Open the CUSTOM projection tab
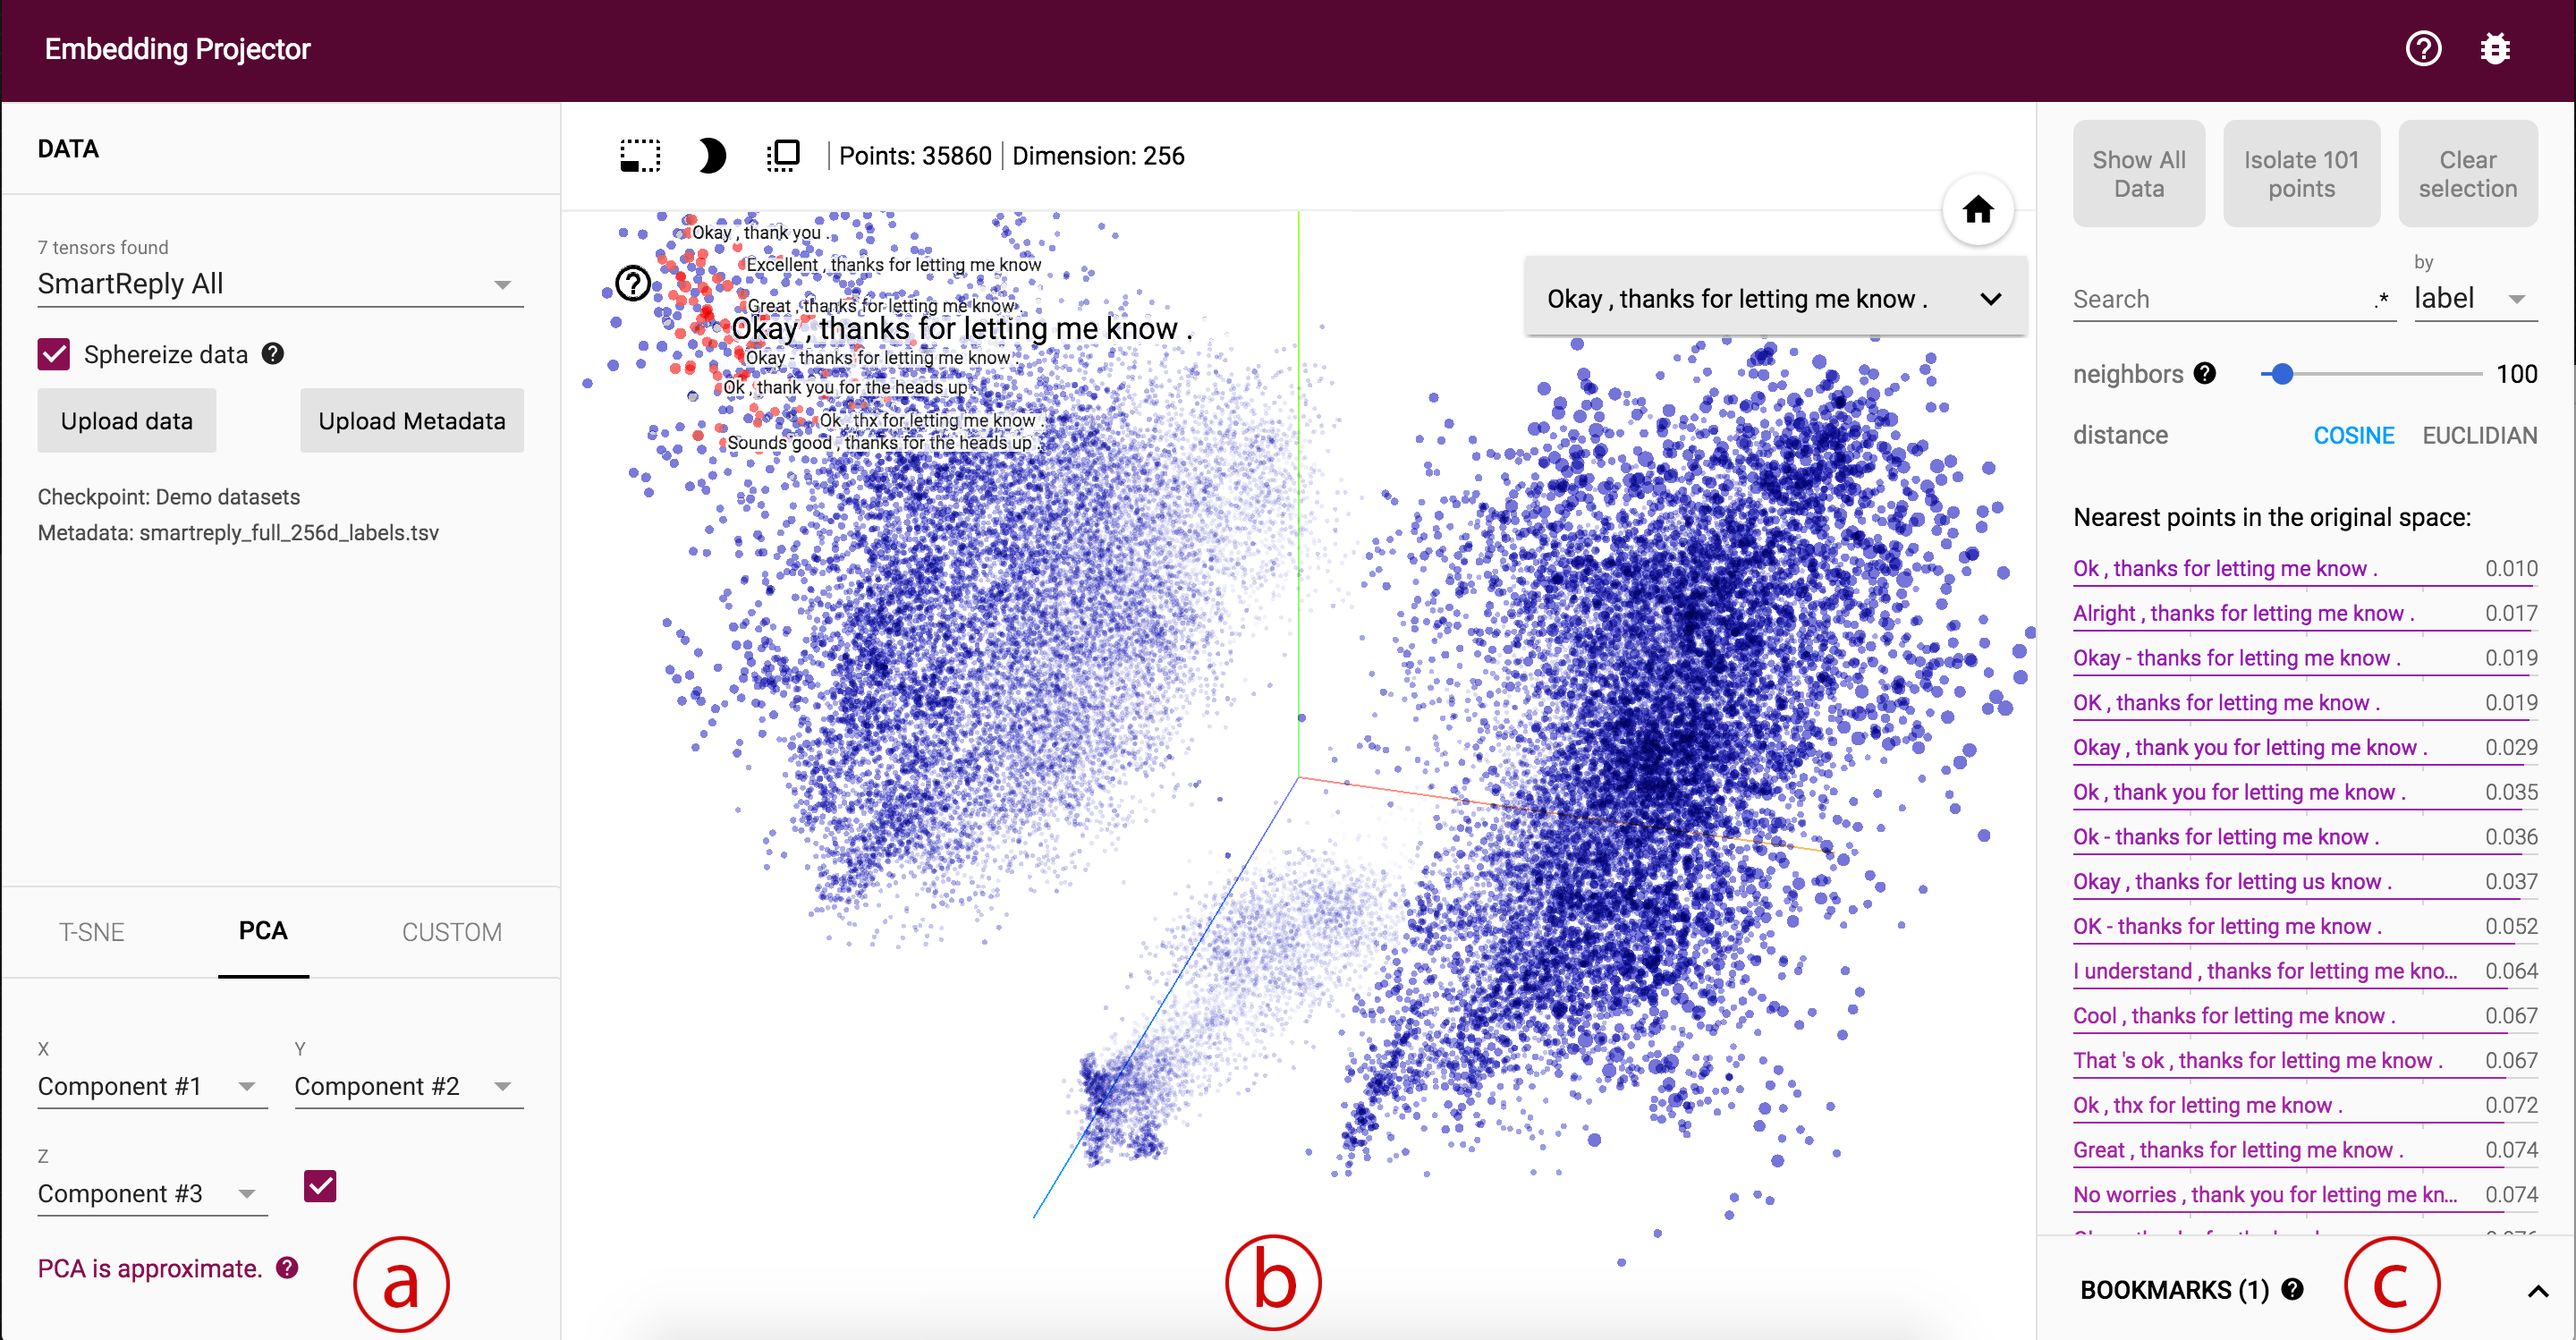The width and height of the screenshot is (2576, 1340). pyautogui.click(x=451, y=932)
